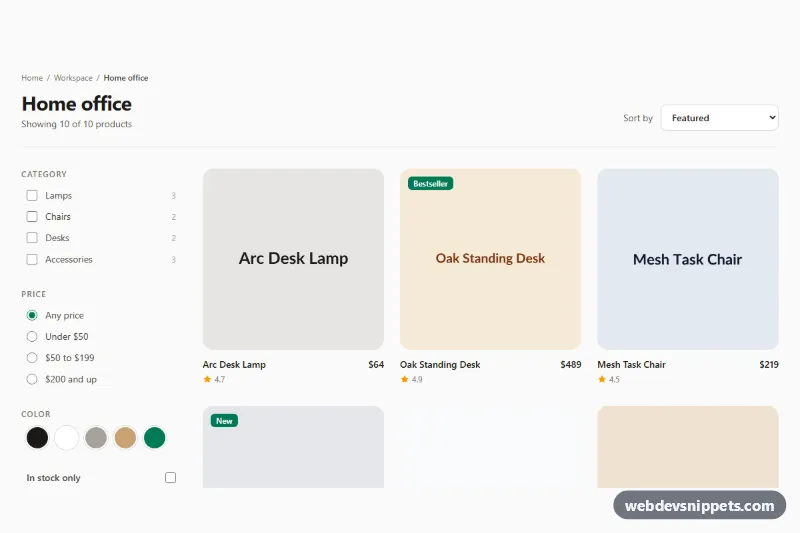
Task: Check the Accessories category checkbox
Action: coord(32,259)
